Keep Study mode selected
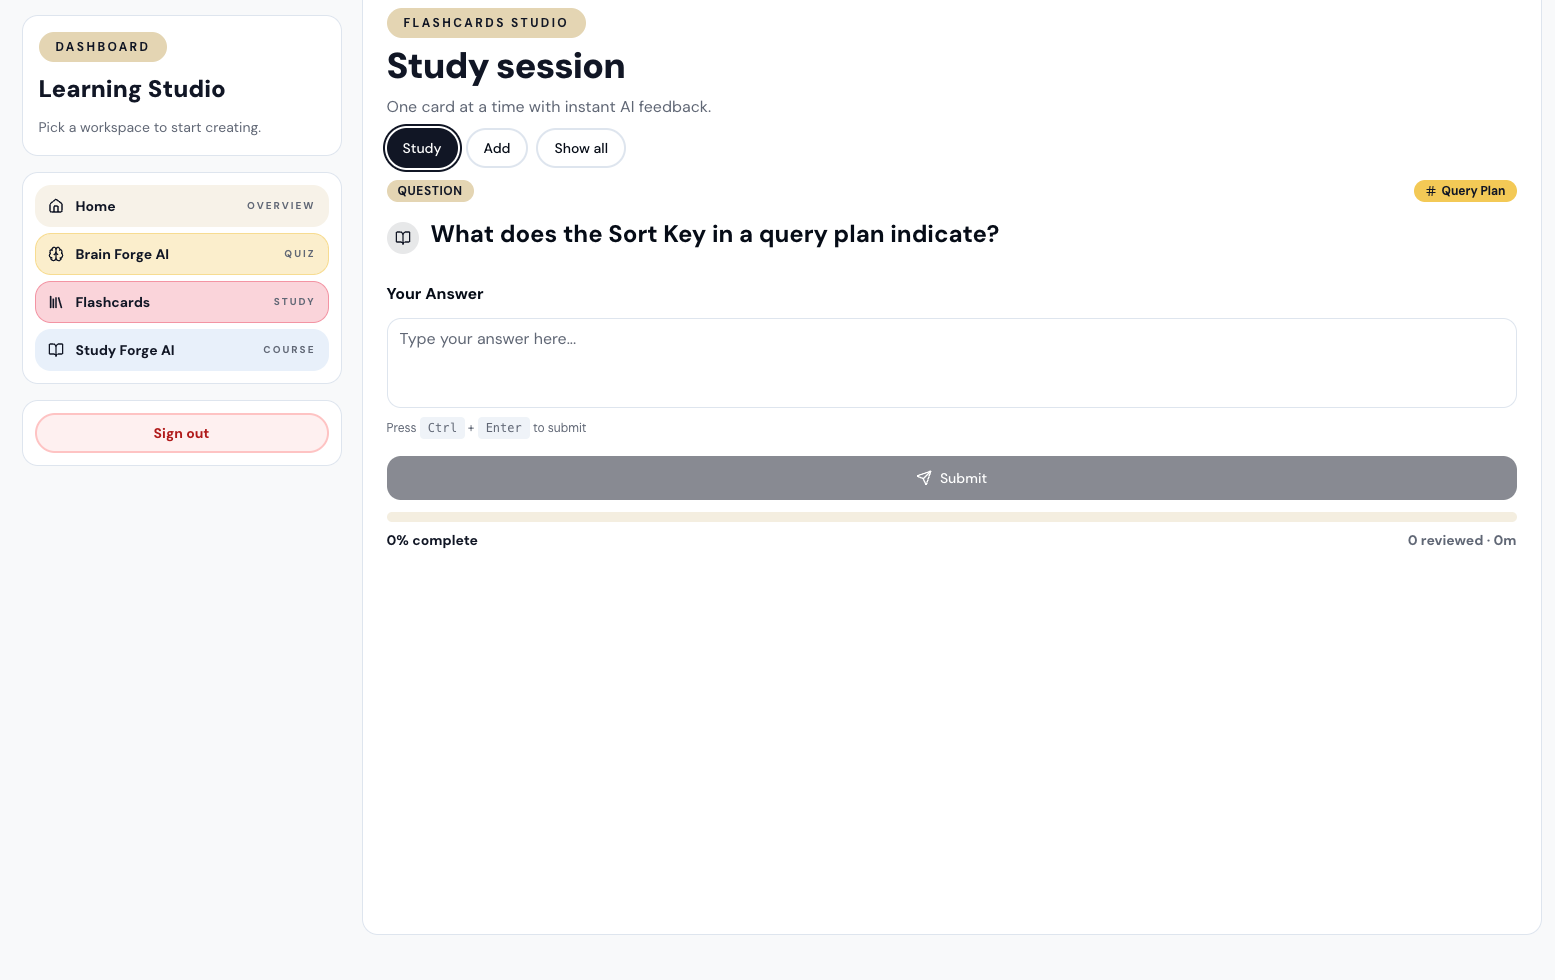The width and height of the screenshot is (1555, 980). coord(422,148)
